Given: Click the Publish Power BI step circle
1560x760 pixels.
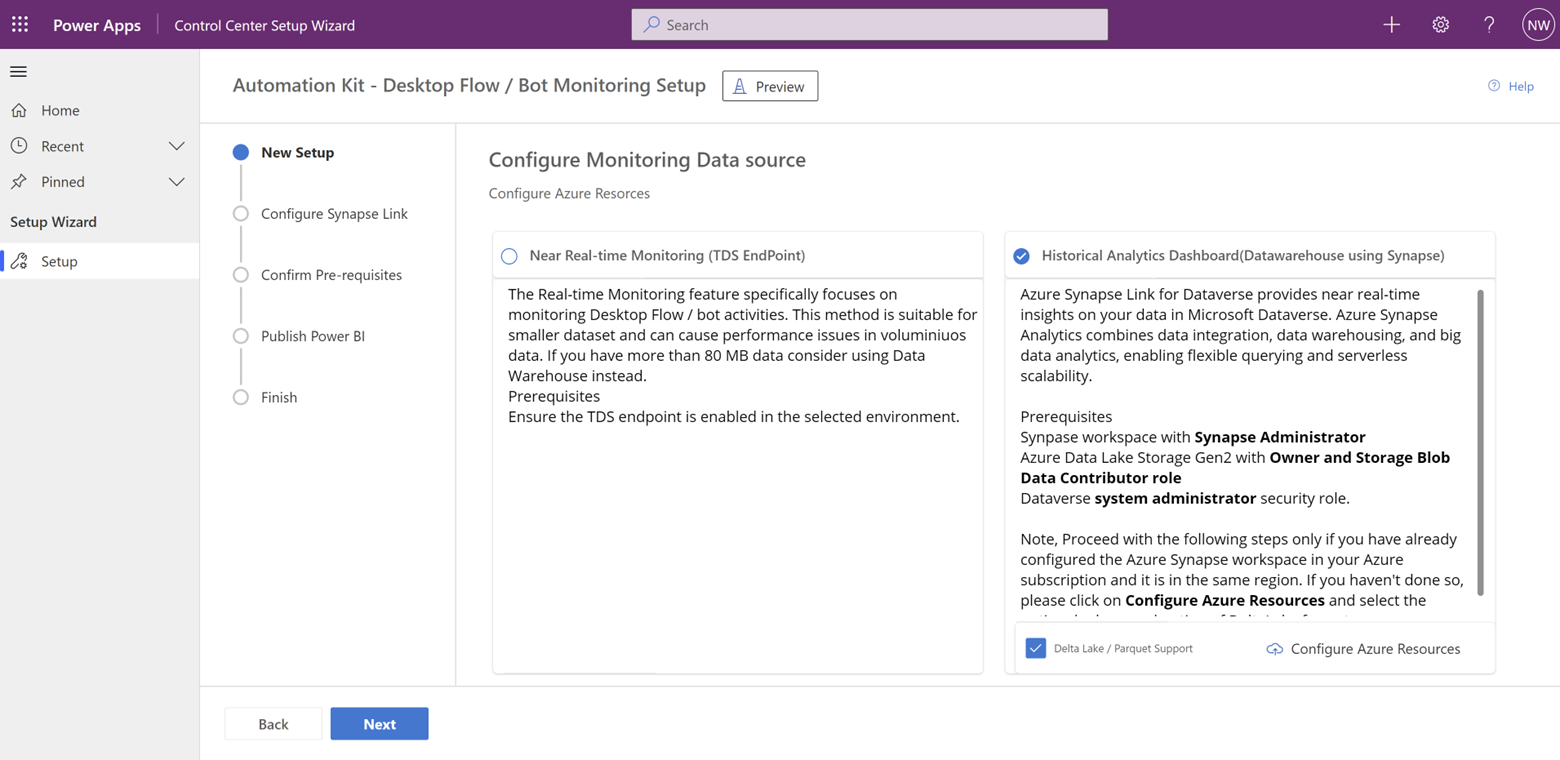Looking at the screenshot, I should click(240, 336).
